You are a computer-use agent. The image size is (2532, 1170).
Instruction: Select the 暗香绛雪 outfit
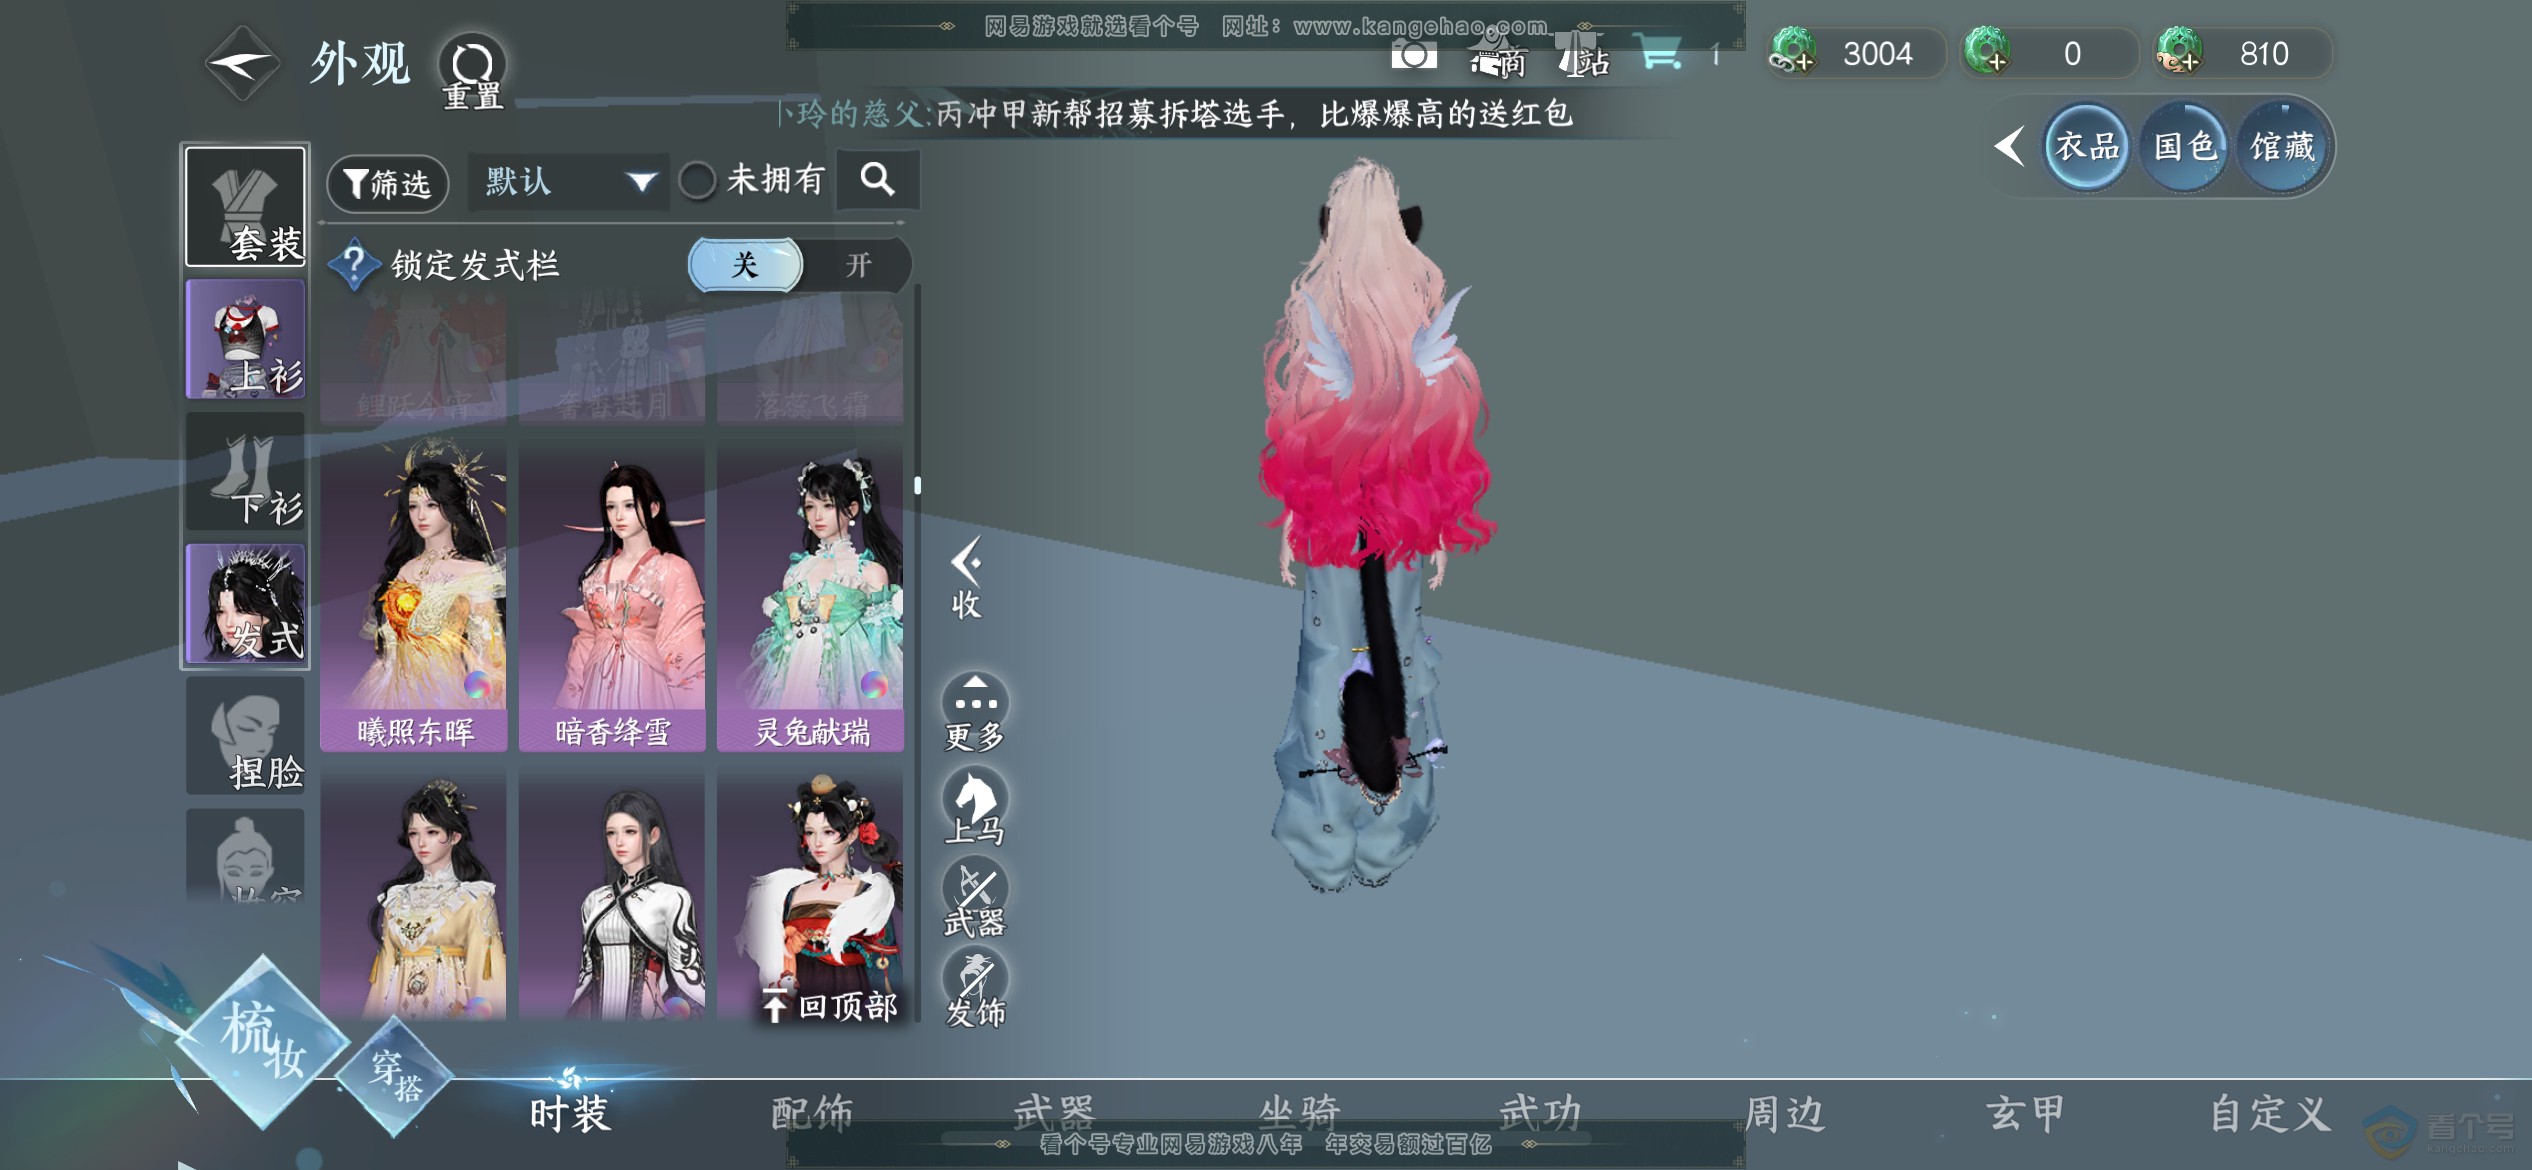click(611, 595)
